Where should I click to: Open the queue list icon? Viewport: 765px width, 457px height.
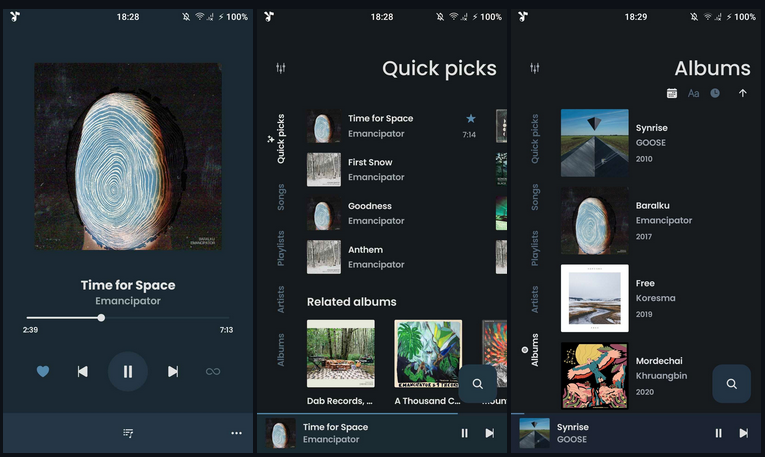click(128, 433)
